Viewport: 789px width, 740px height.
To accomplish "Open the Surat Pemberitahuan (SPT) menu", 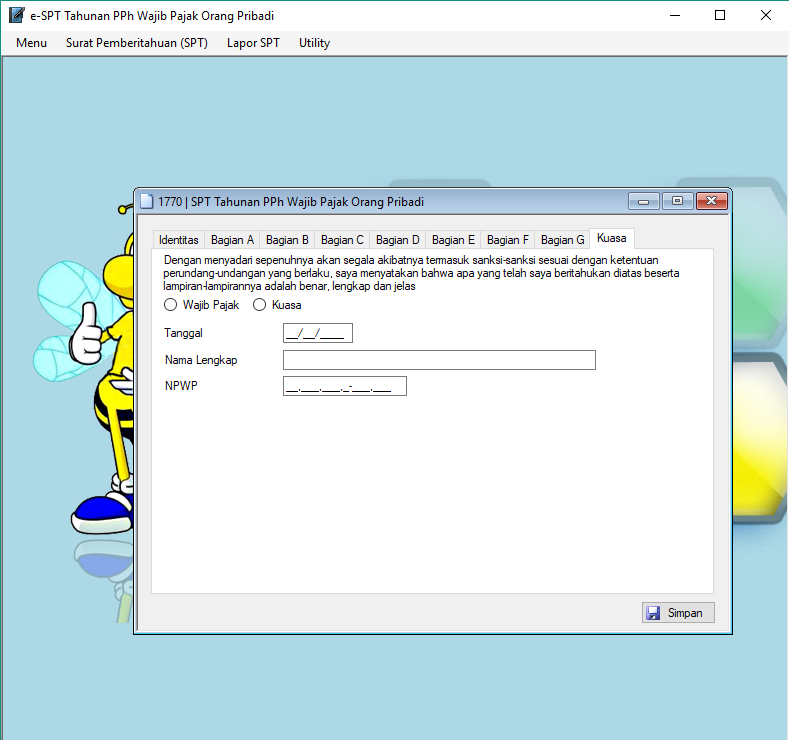I will (x=136, y=43).
